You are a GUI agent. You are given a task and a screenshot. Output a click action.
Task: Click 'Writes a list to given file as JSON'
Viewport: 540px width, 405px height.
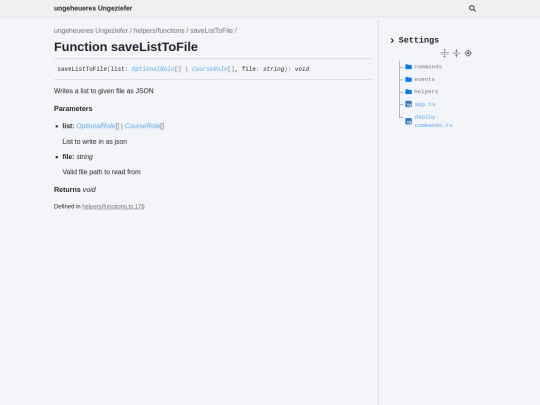[104, 91]
